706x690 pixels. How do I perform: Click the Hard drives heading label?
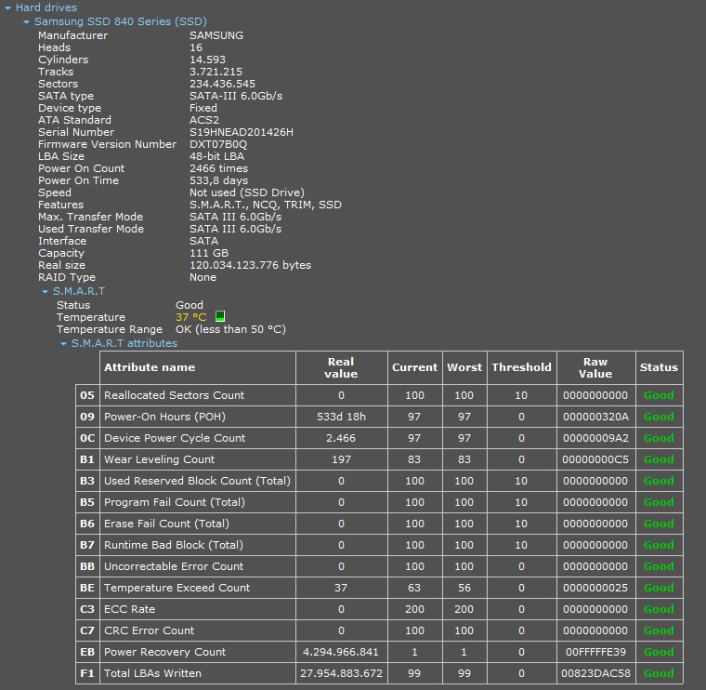coord(46,8)
